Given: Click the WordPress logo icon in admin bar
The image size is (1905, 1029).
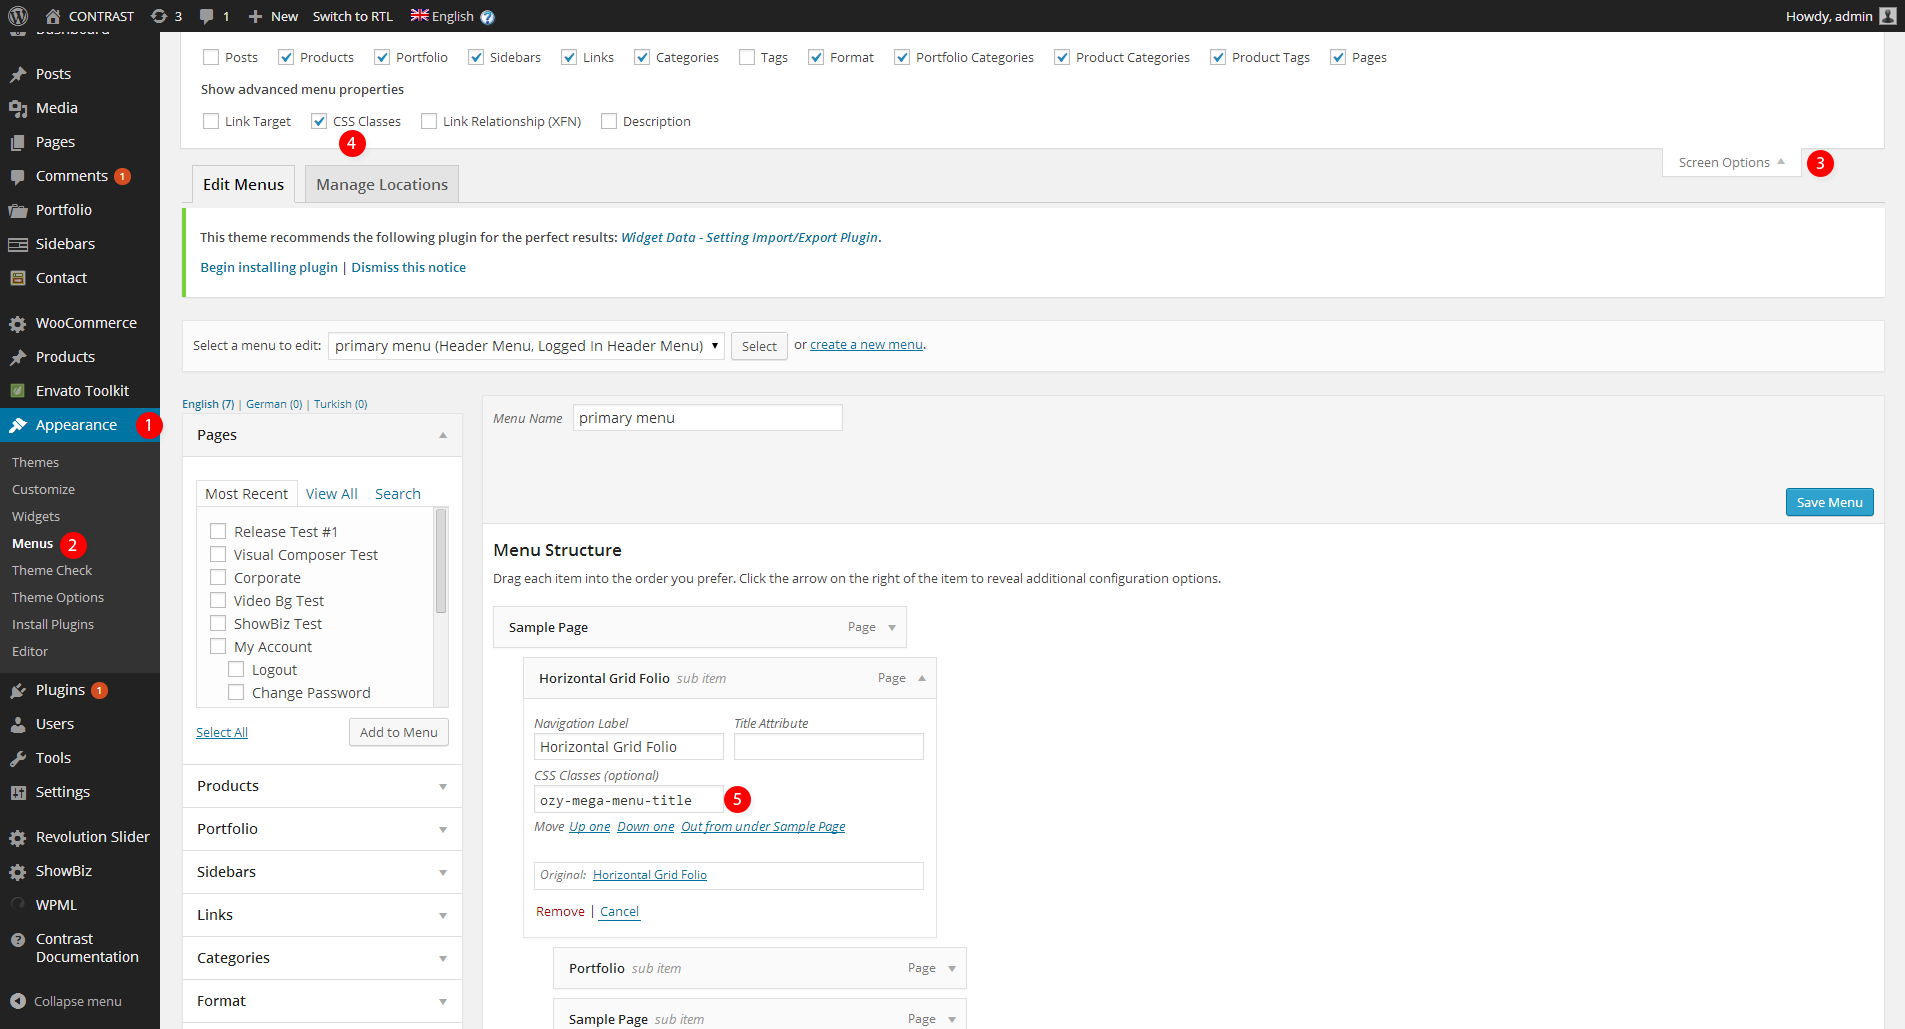Looking at the screenshot, I should pos(18,16).
